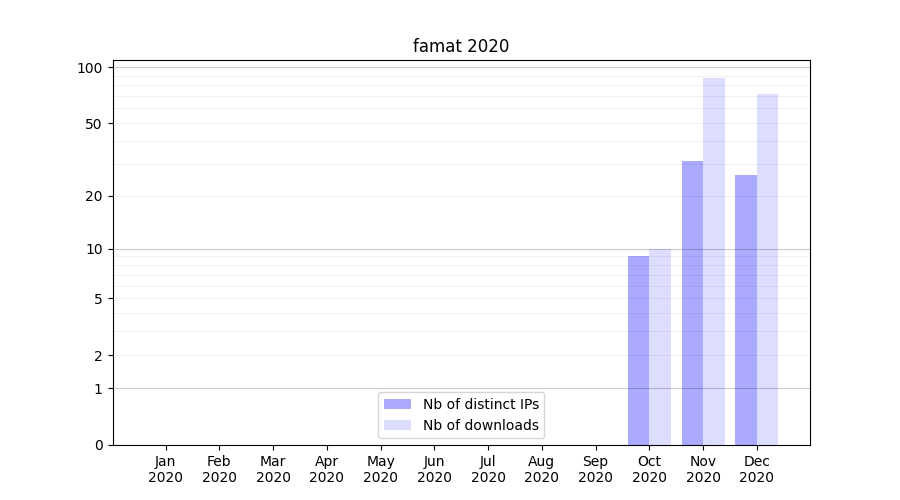Click the 50 tick on the y-axis

95,124
